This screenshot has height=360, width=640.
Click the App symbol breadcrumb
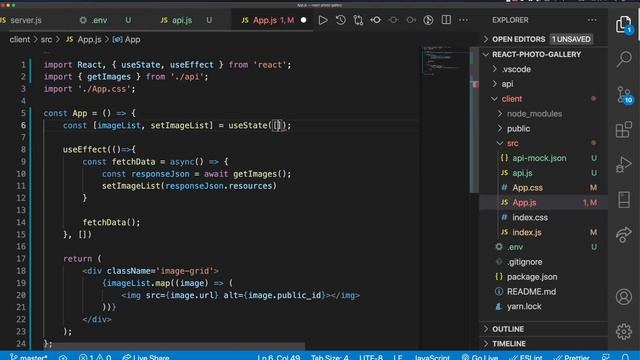coord(127,40)
